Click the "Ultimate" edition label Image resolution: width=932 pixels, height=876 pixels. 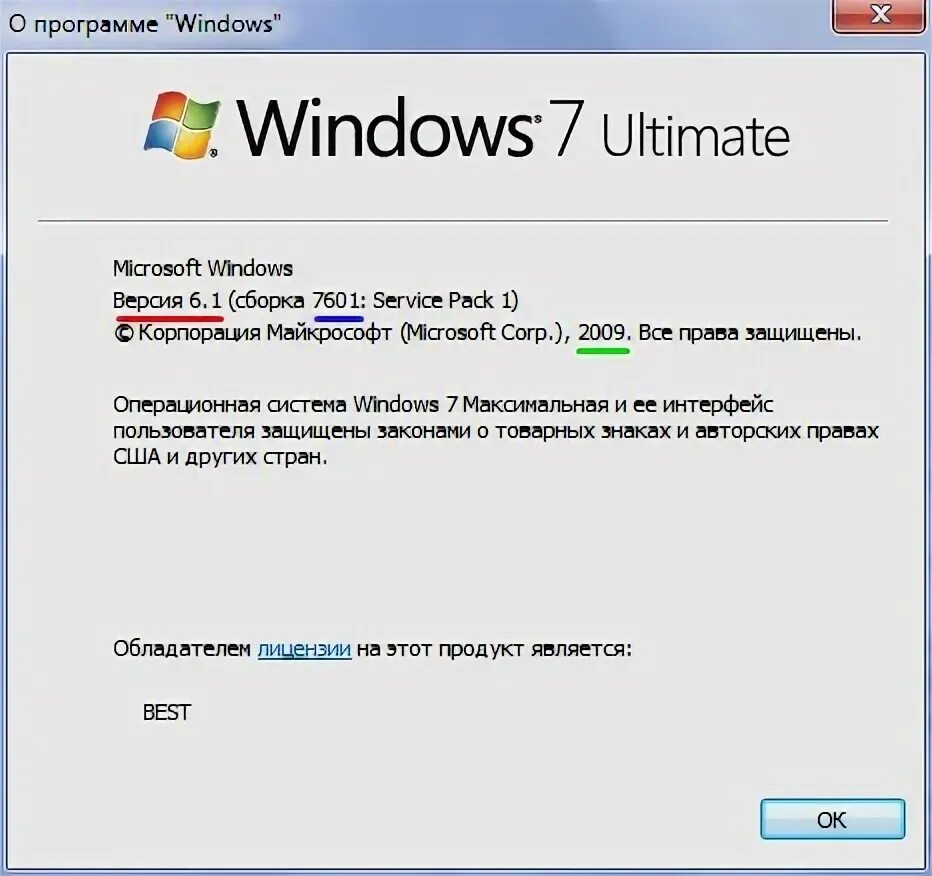(x=695, y=135)
